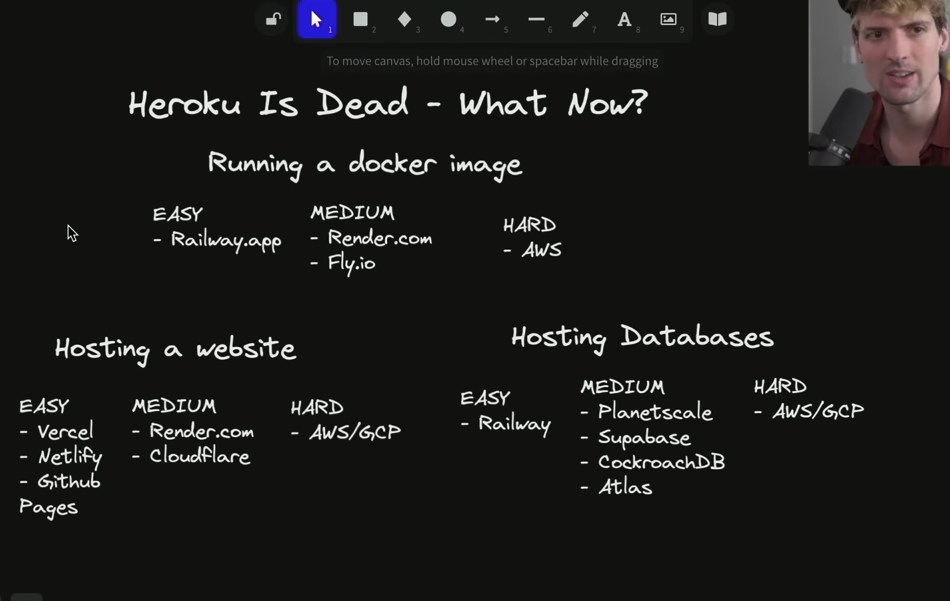Select the '- Cloudflare' text
Image resolution: width=950 pixels, height=601 pixels.
coord(191,456)
